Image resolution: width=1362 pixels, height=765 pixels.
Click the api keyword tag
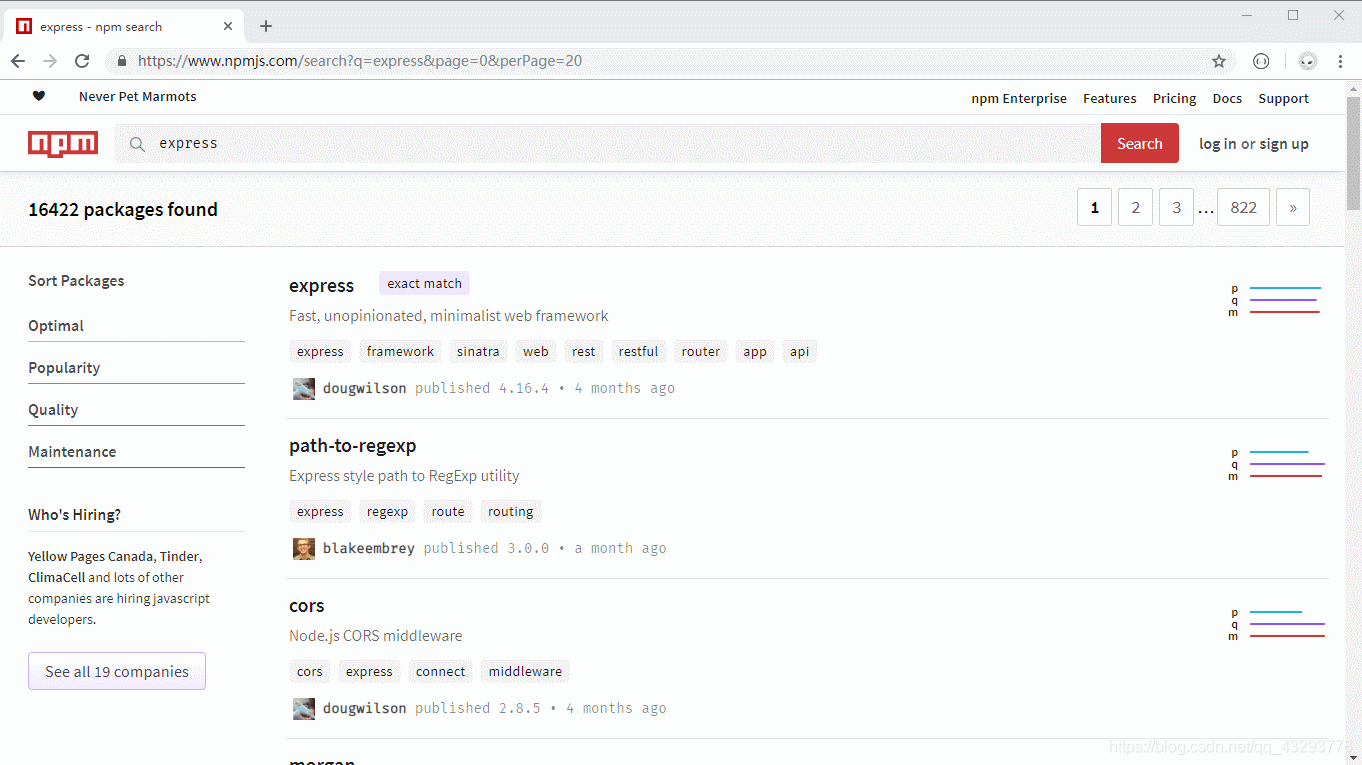coord(799,351)
